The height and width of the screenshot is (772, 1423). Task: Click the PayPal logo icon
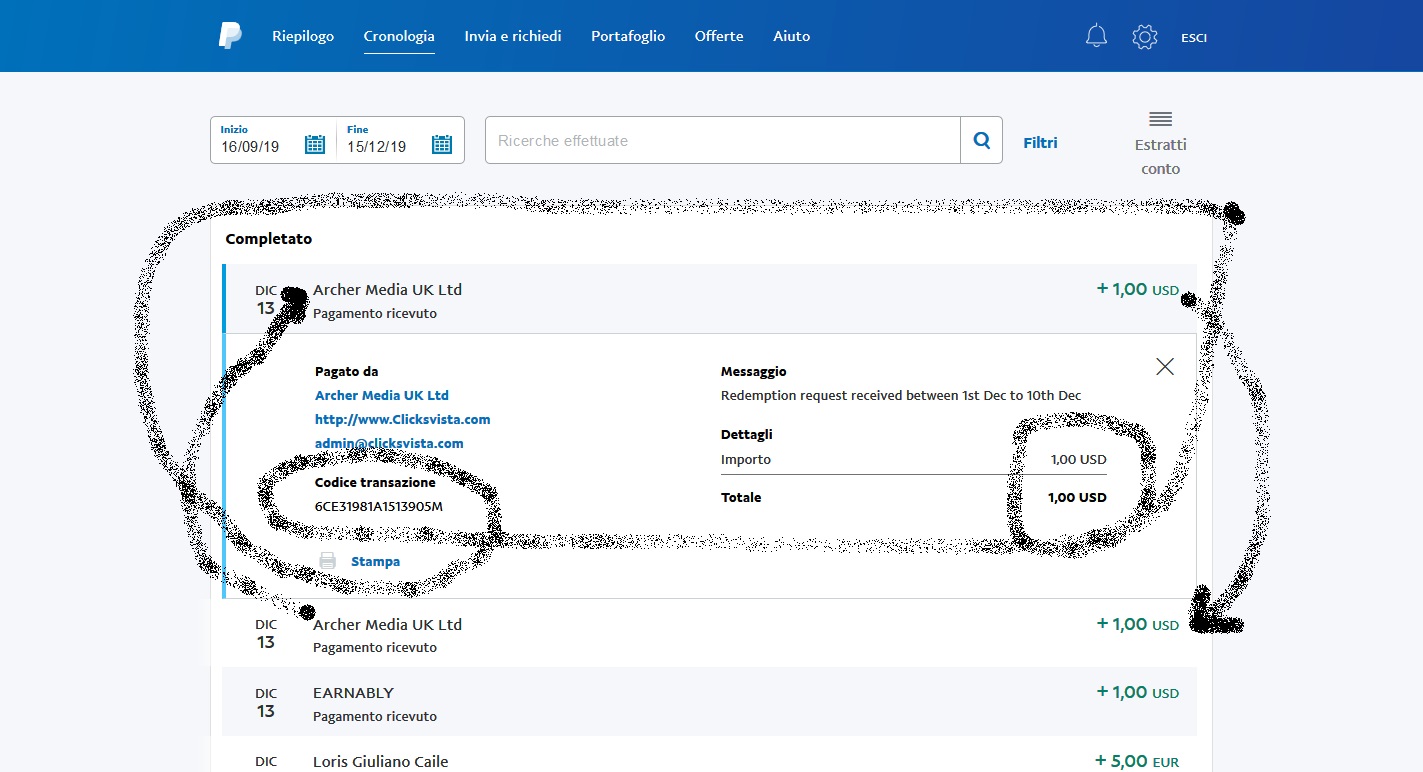(230, 36)
